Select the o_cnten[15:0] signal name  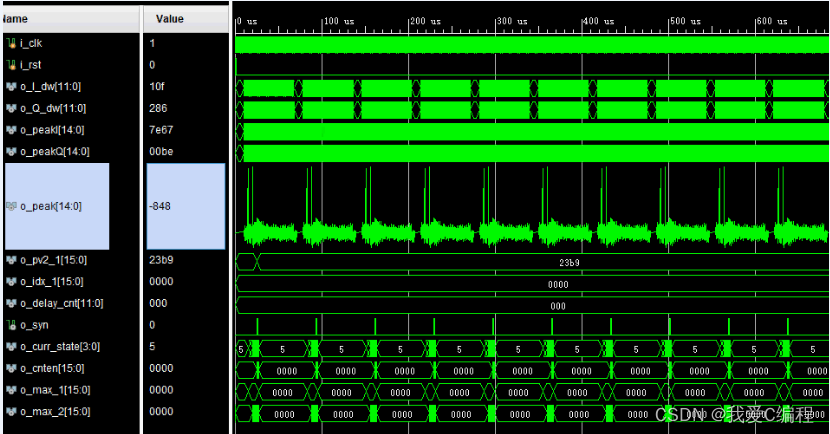pyautogui.click(x=53, y=369)
